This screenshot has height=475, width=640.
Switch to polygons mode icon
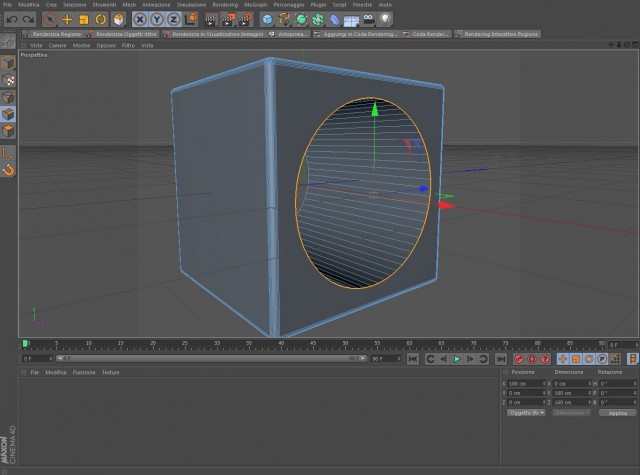8,131
